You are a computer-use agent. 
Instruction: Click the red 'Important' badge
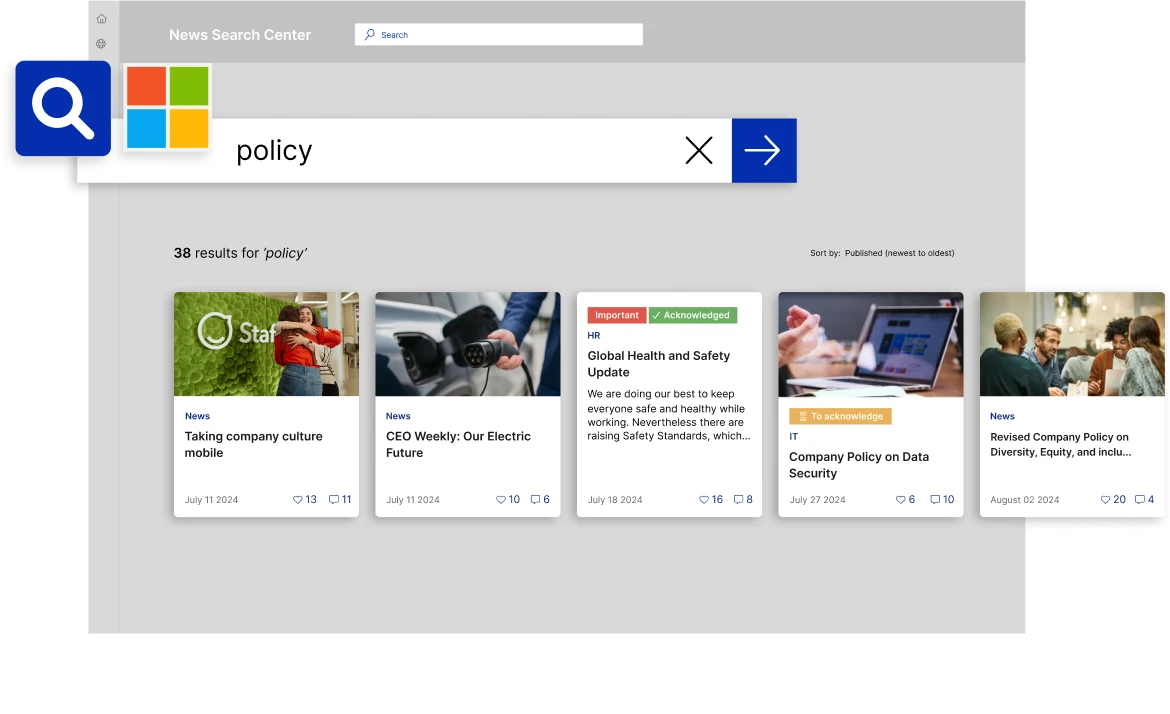click(x=617, y=314)
